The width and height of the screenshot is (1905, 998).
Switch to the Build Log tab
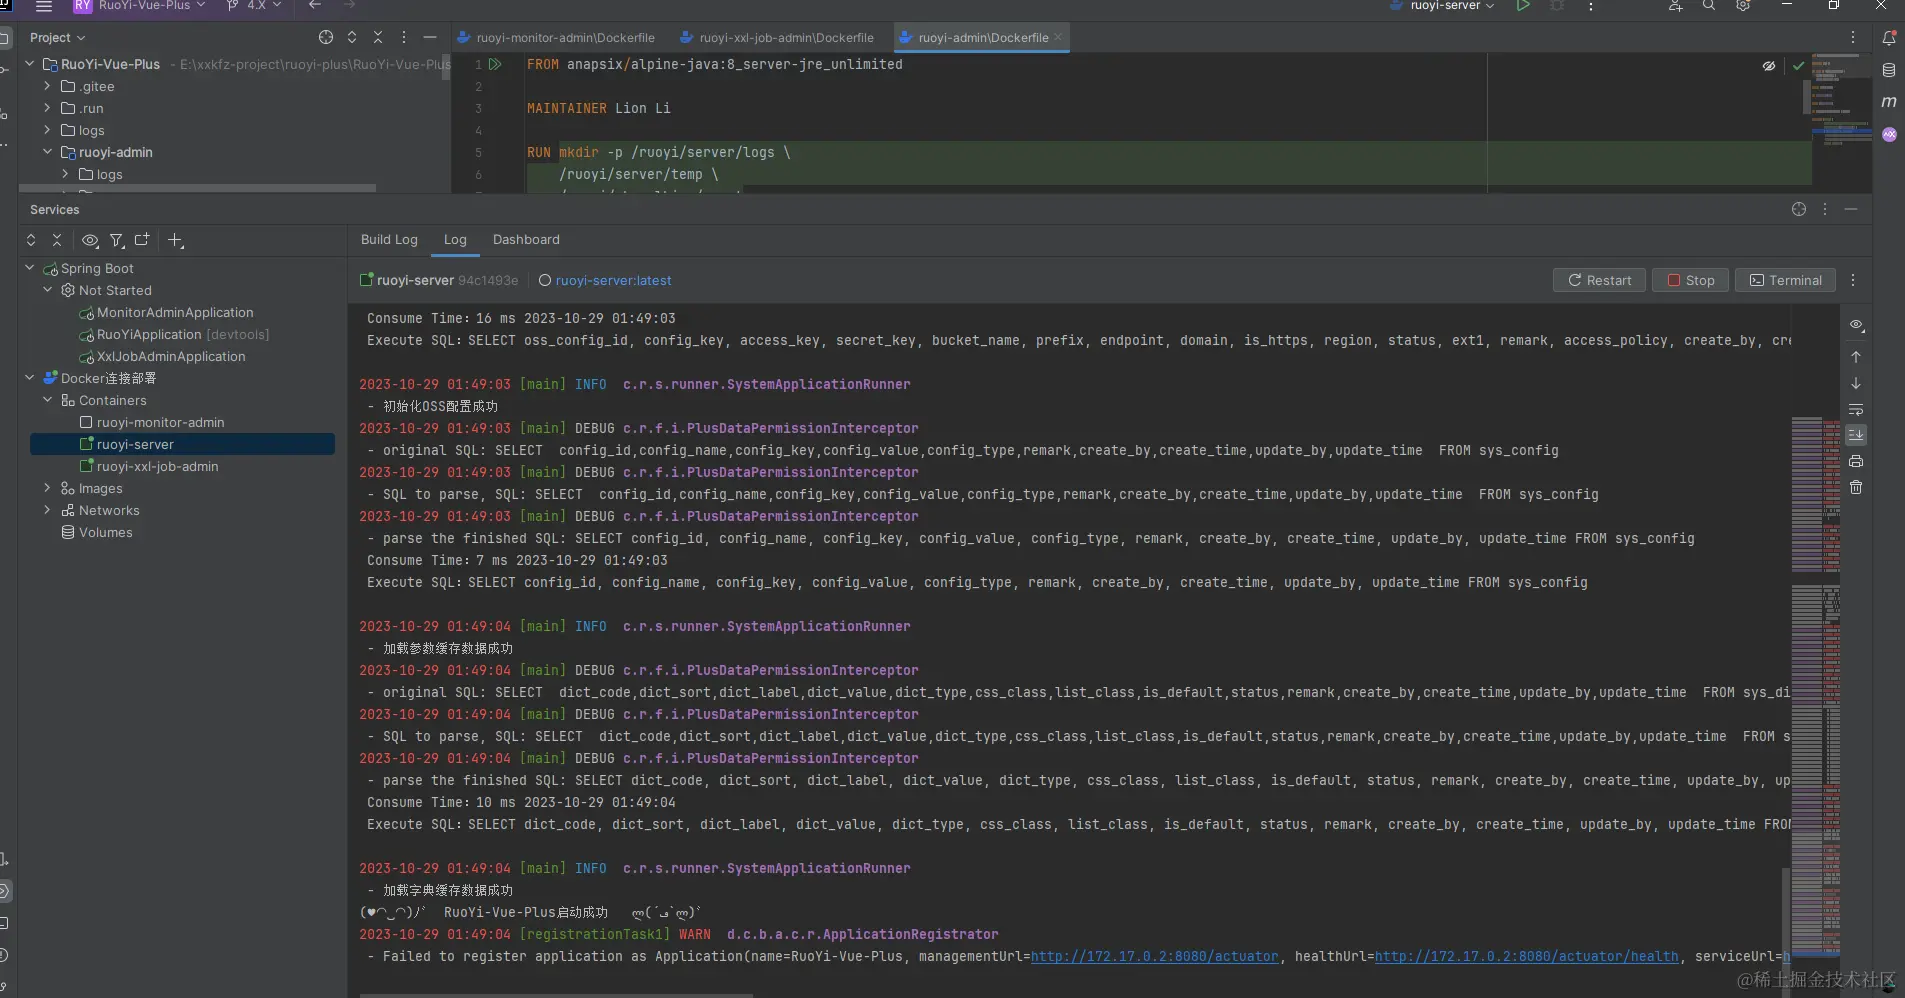point(389,240)
